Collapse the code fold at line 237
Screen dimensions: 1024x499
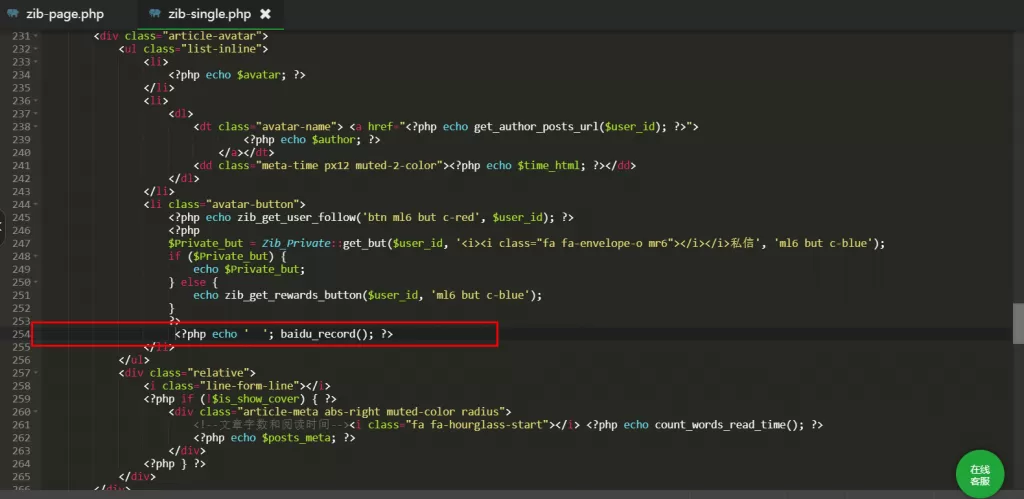coord(35,114)
